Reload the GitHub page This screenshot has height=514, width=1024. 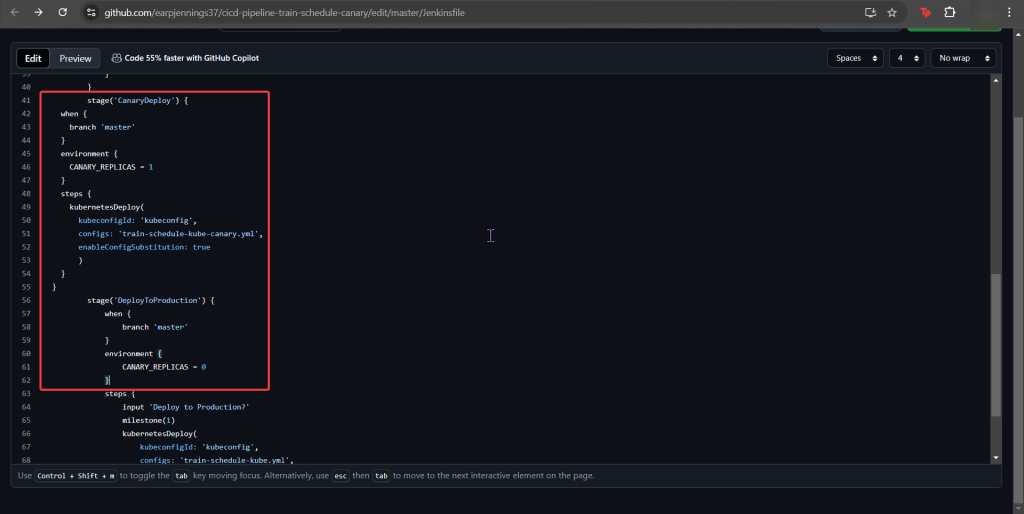coord(62,12)
